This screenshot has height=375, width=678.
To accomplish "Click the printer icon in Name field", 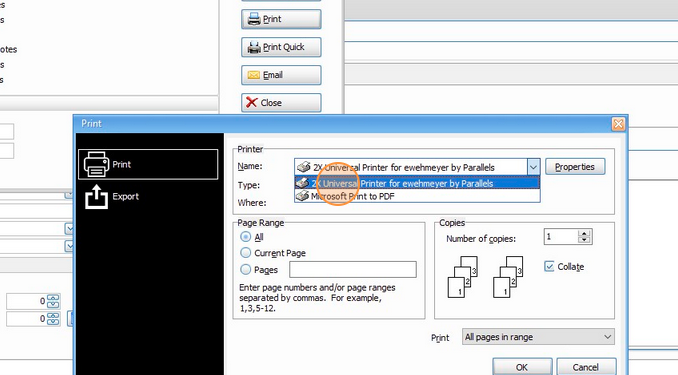I will pyautogui.click(x=304, y=167).
